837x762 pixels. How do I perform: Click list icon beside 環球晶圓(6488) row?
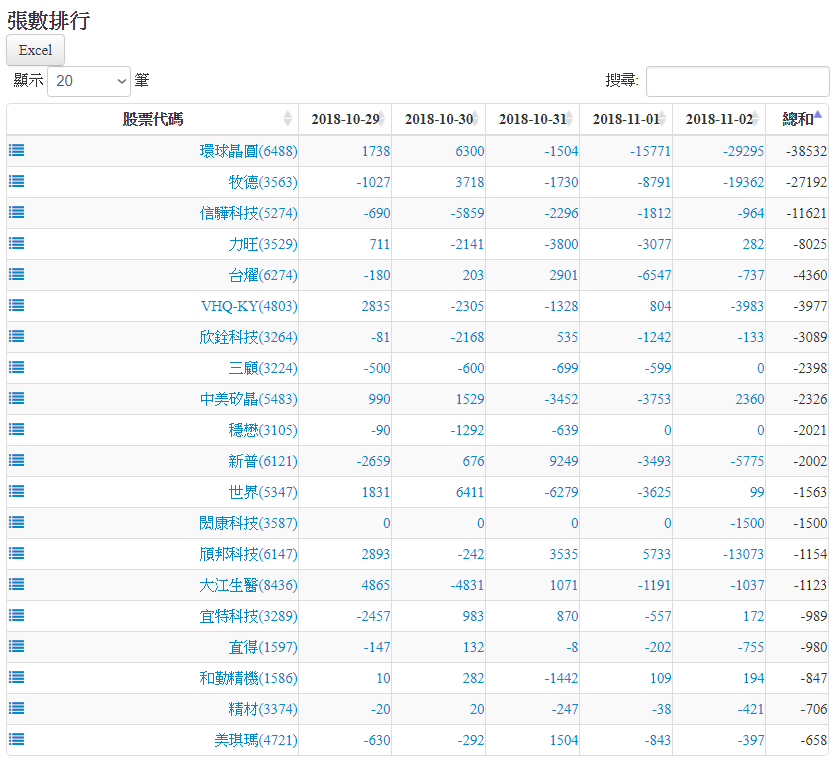[17, 150]
